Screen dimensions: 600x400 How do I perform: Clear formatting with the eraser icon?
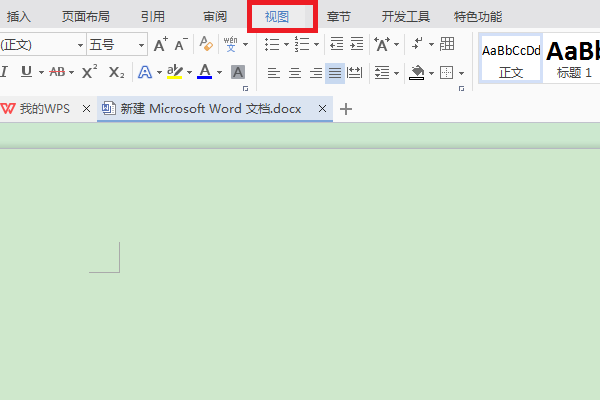[x=206, y=44]
